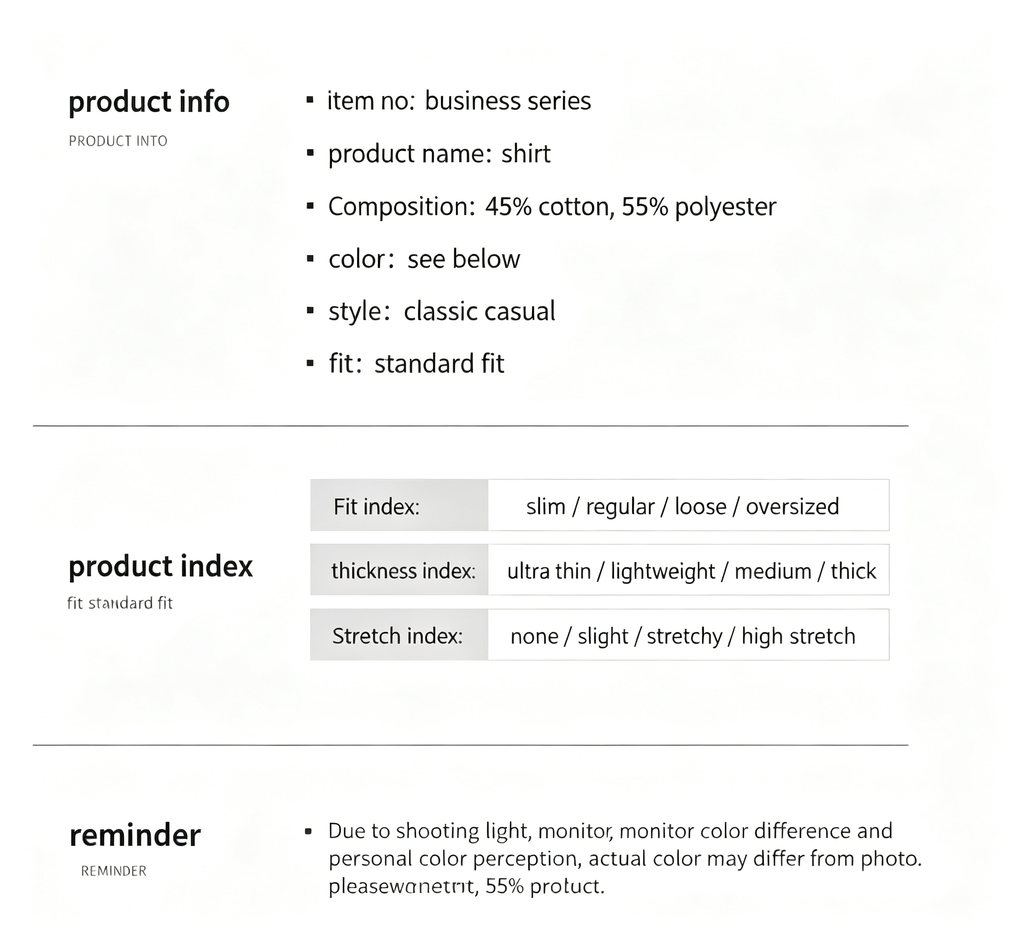Click the 'fit: standard fit' line

pos(416,364)
